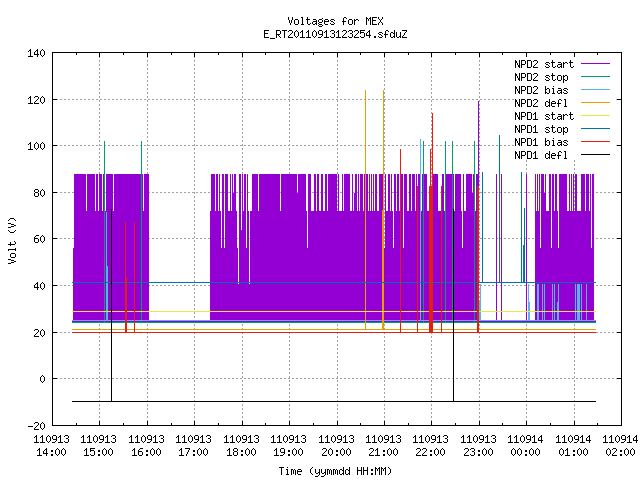The height and width of the screenshot is (480, 640).
Task: Click the black NPD1 defl spike near 22:30
Action: click(453, 305)
